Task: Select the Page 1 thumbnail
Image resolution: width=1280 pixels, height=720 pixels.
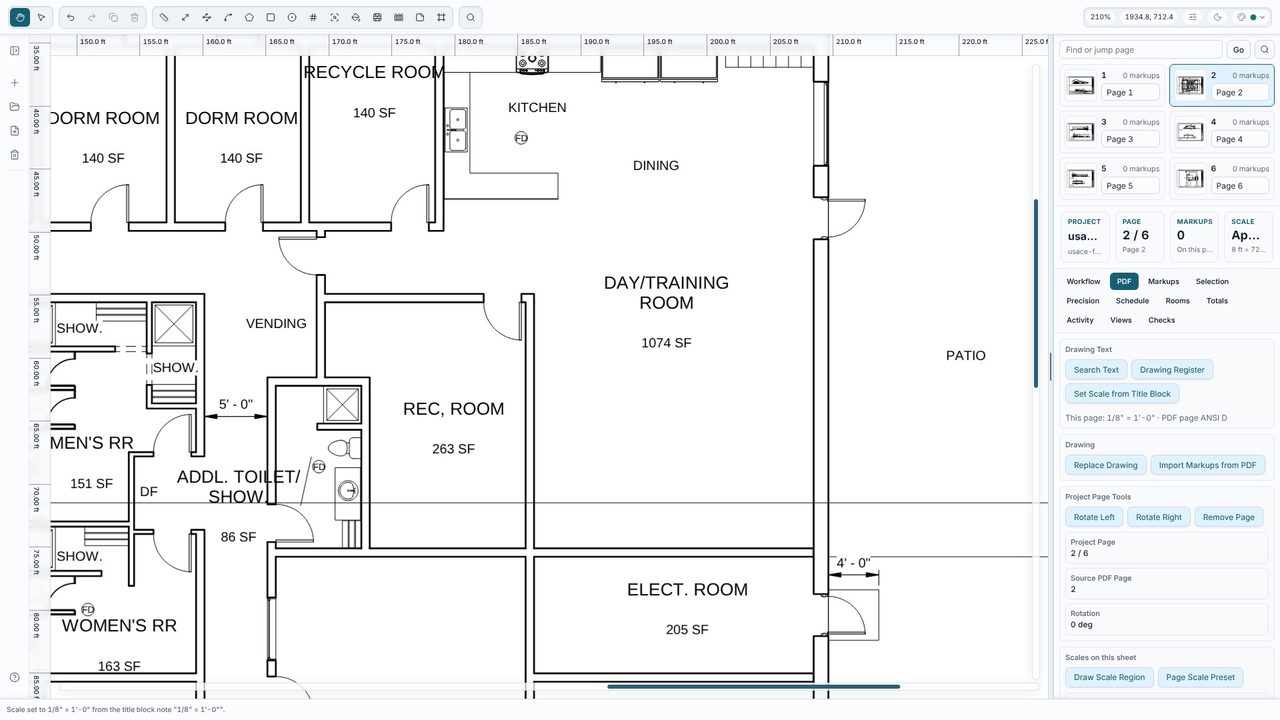Action: pyautogui.click(x=1080, y=86)
